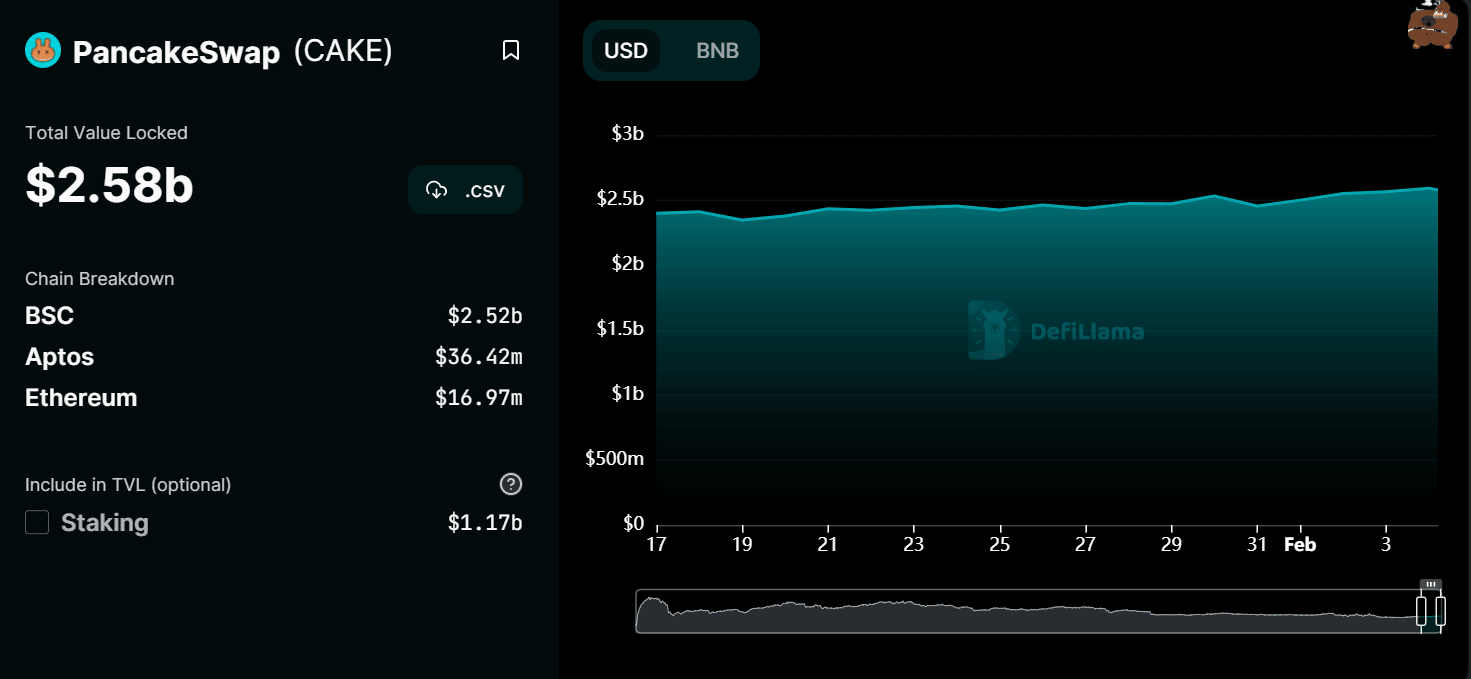
Task: Click the 19 date on x-axis
Action: [743, 545]
